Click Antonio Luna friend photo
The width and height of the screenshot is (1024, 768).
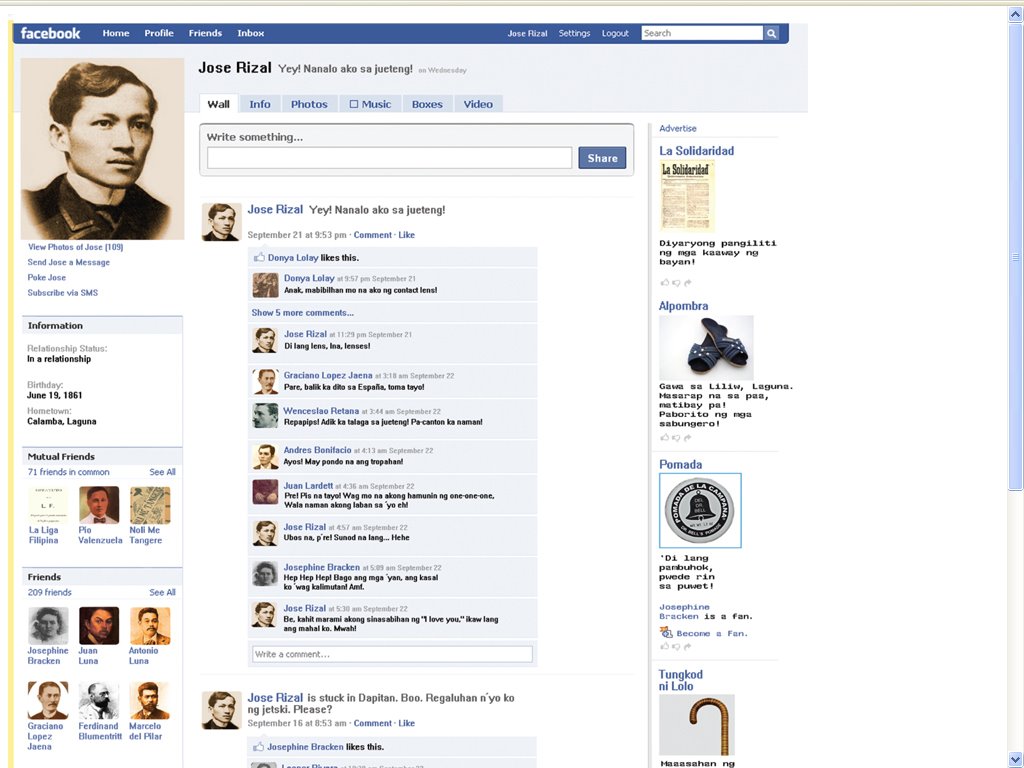pos(150,626)
